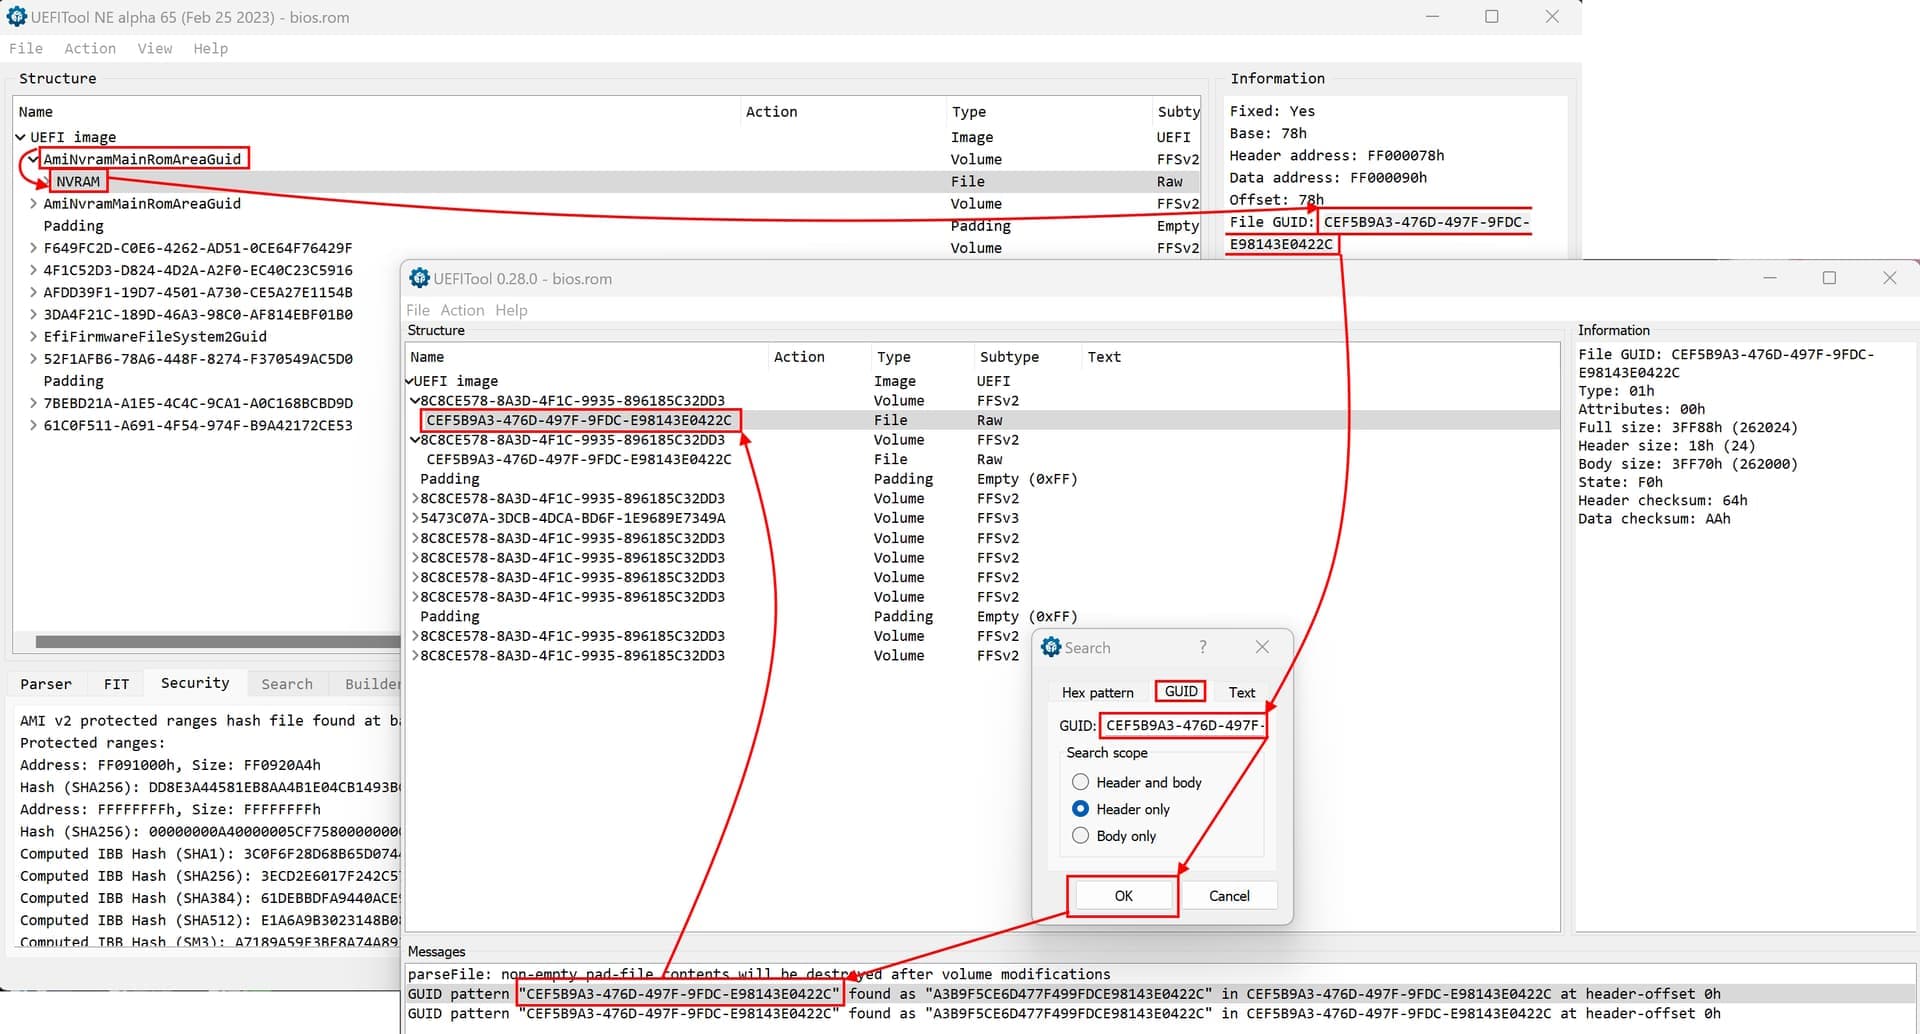Select the Text tab in Search dialog
The width and height of the screenshot is (1920, 1034).
pos(1241,692)
